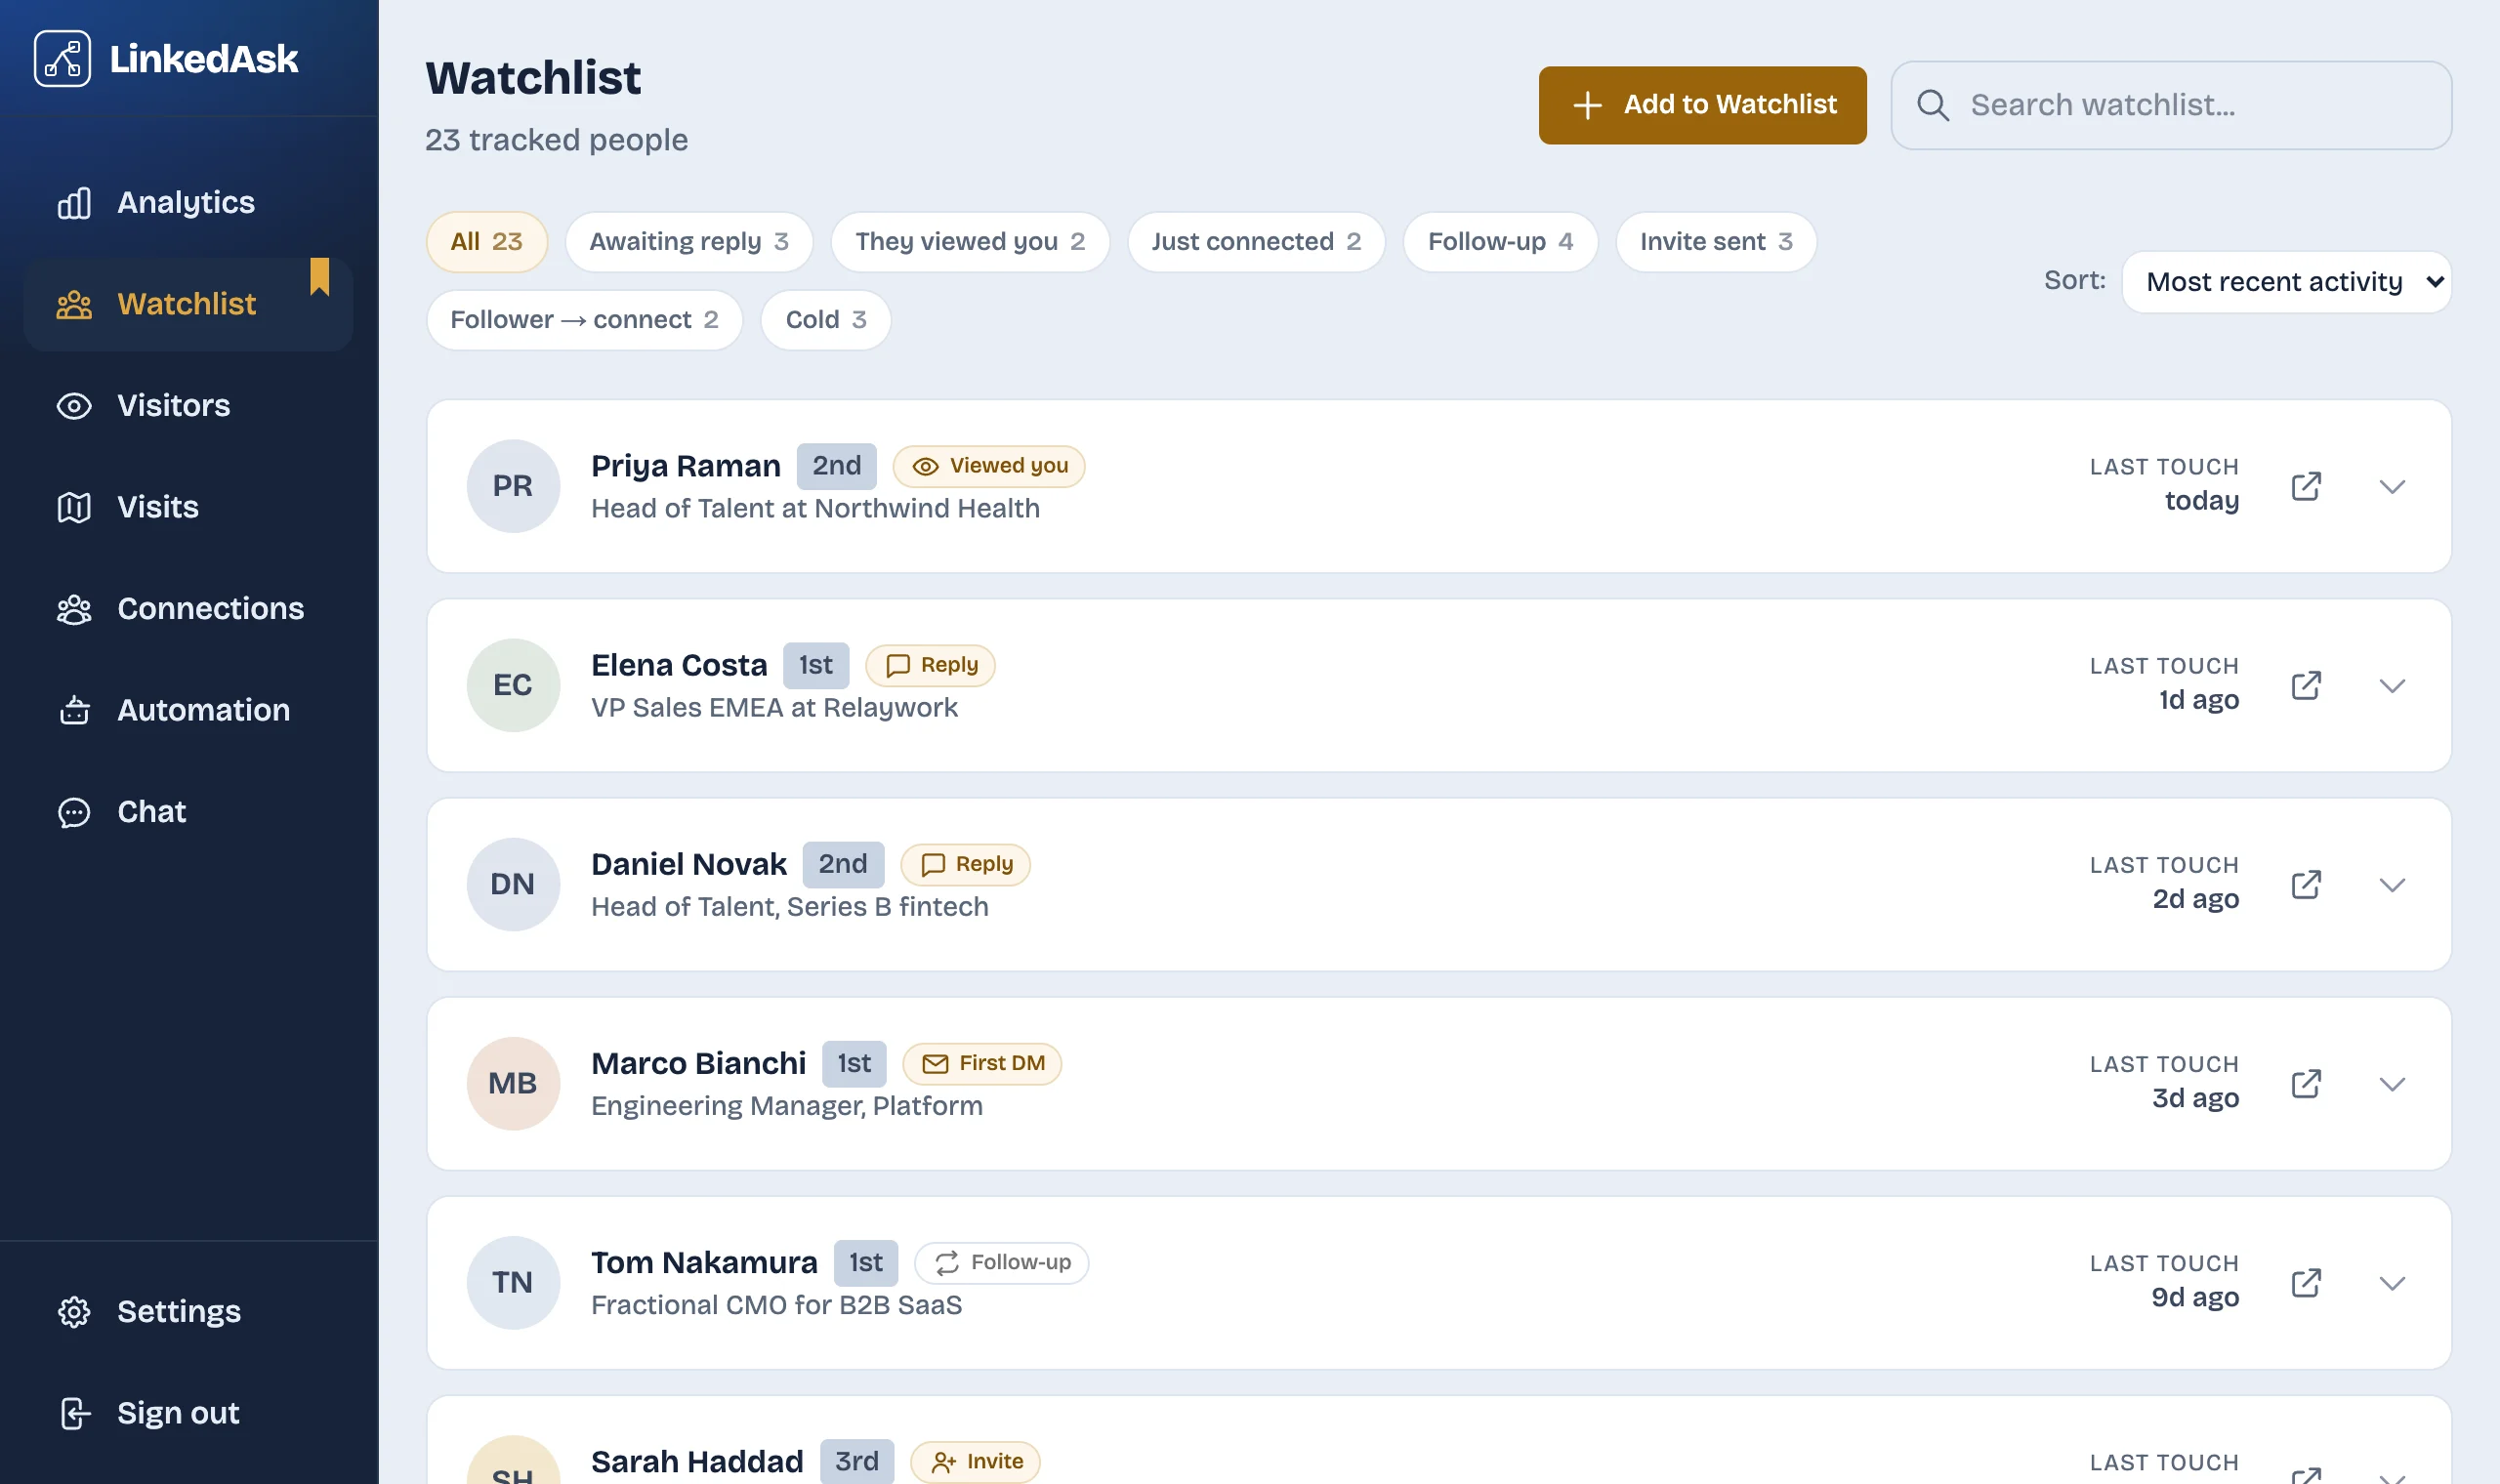This screenshot has height=1484, width=2500.
Task: Expand Marco Bianchi's card
Action: [2392, 1083]
